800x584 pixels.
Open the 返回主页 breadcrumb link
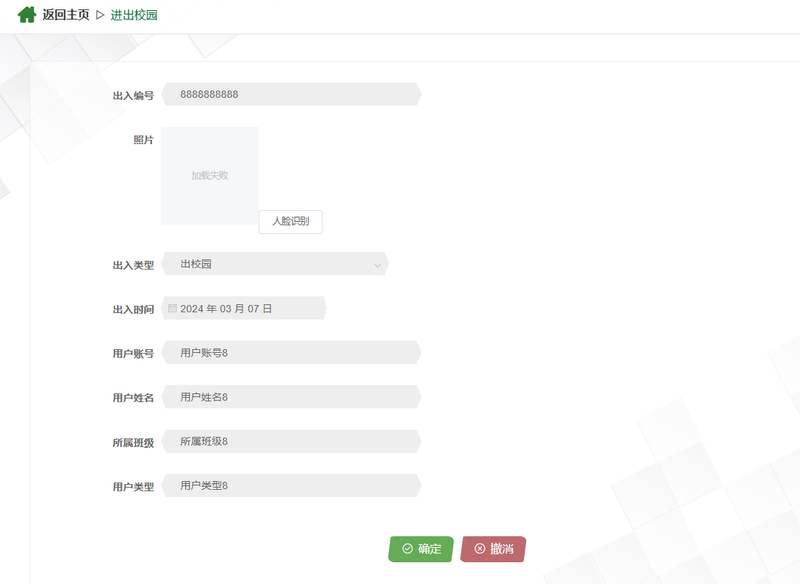[x=65, y=15]
